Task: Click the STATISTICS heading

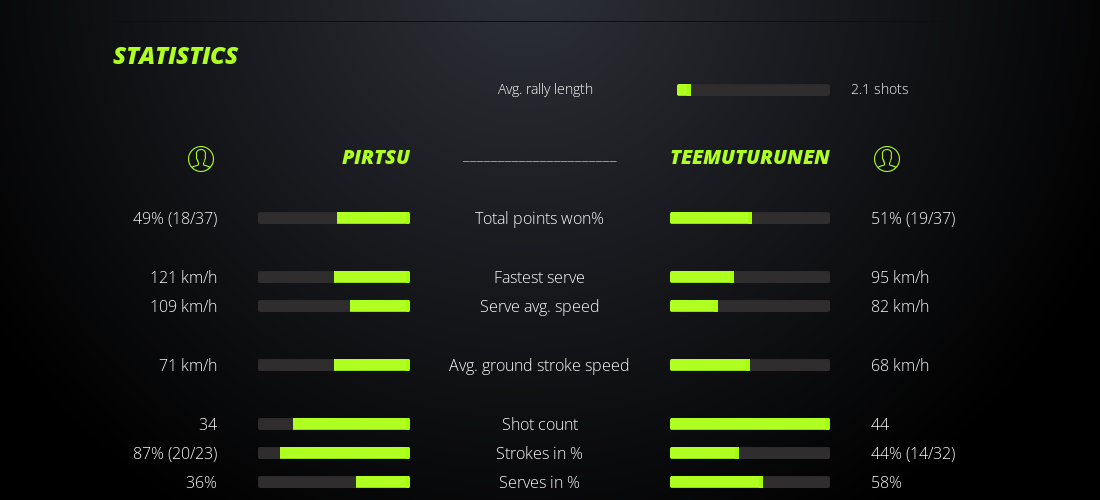Action: 175,56
